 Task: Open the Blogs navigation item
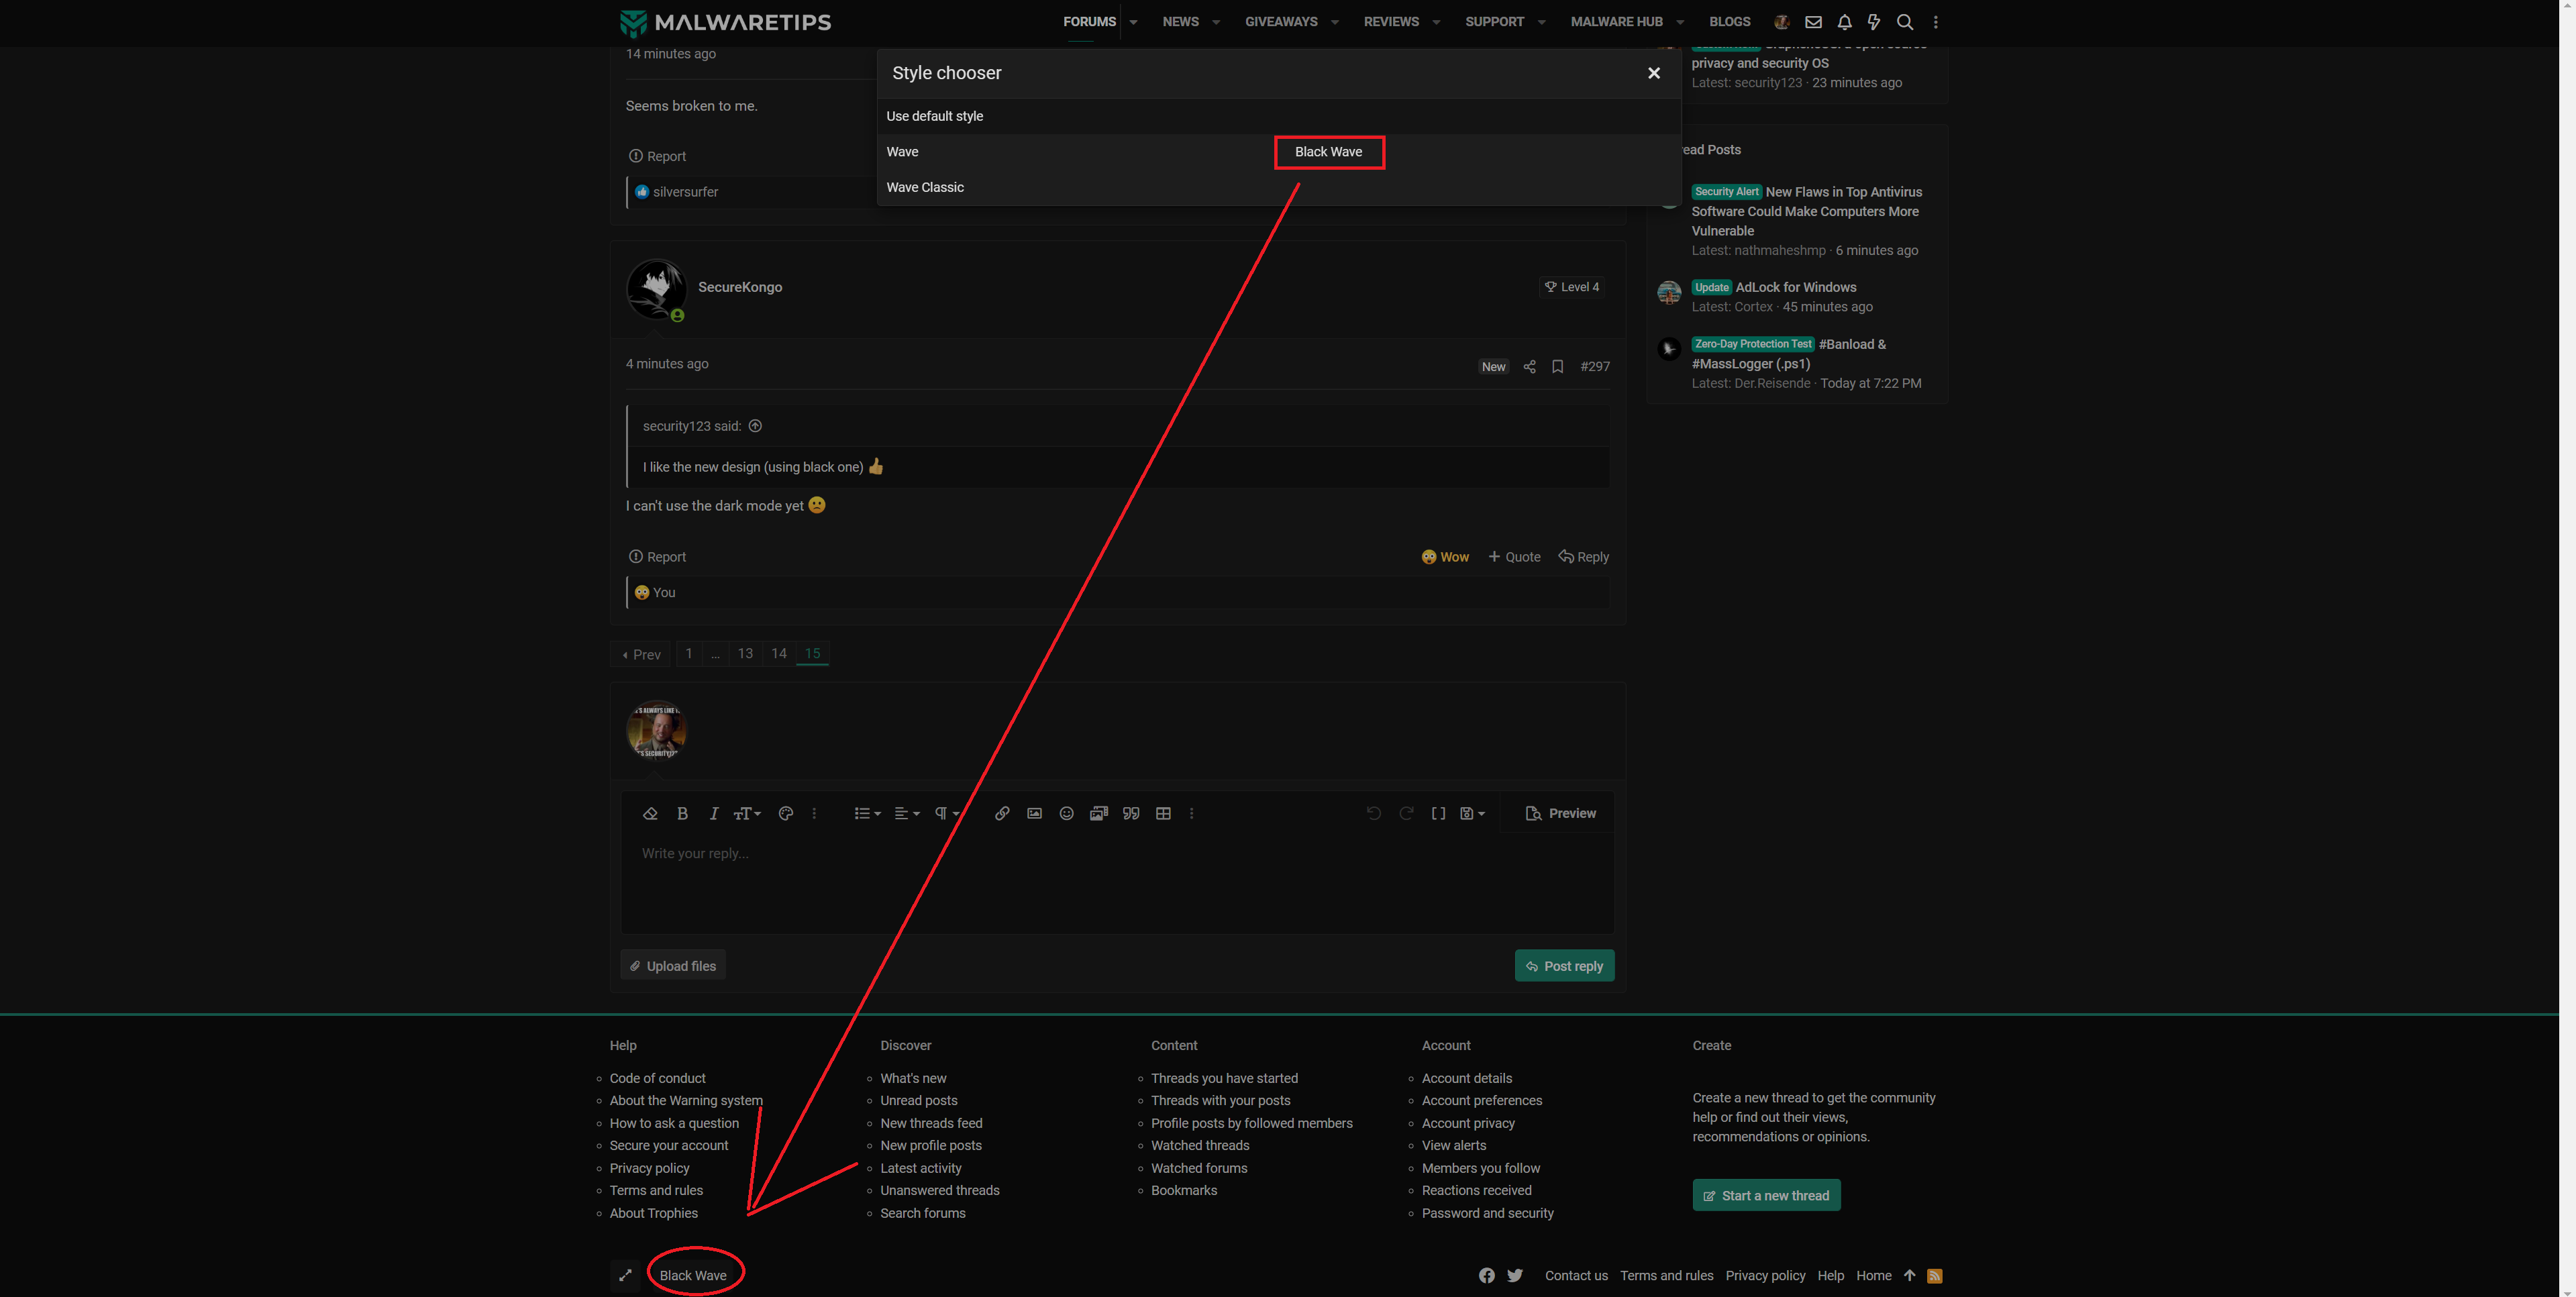pyautogui.click(x=1729, y=22)
